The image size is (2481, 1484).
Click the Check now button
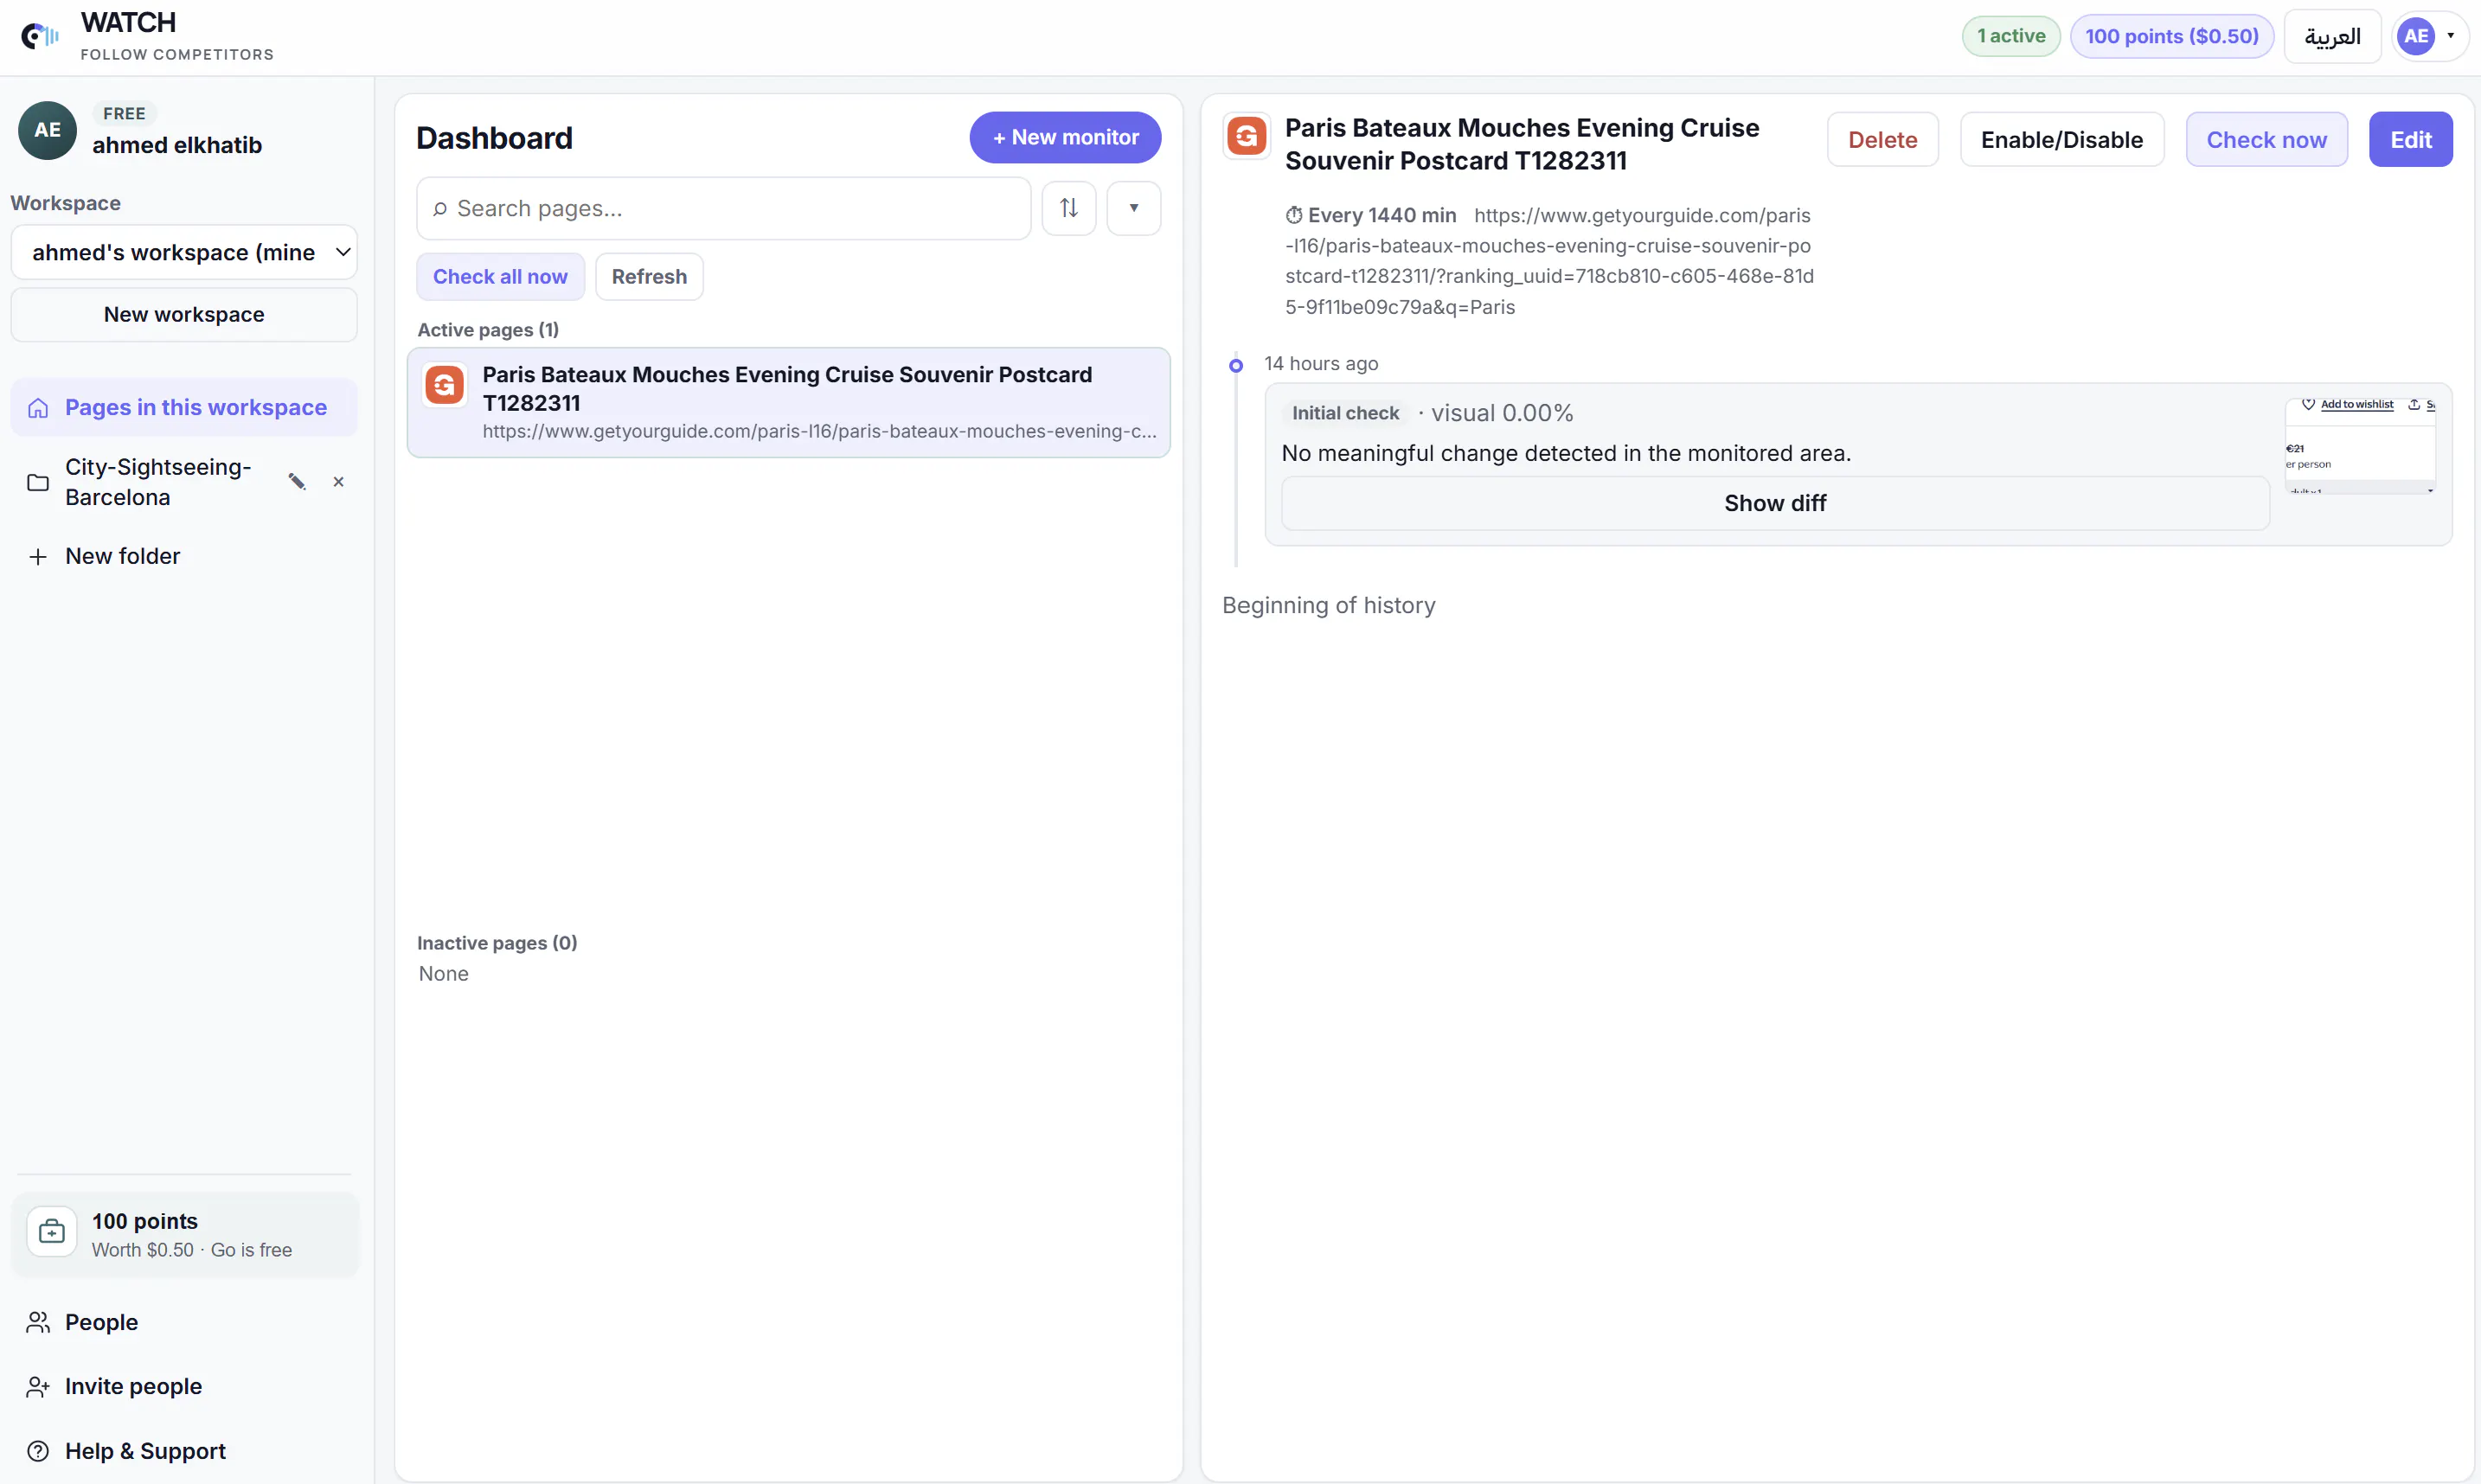(x=2266, y=140)
